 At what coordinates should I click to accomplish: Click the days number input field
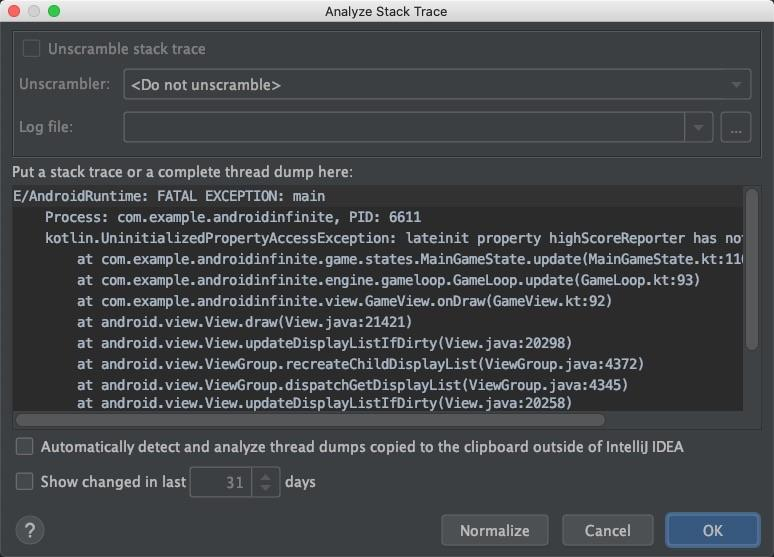click(221, 482)
